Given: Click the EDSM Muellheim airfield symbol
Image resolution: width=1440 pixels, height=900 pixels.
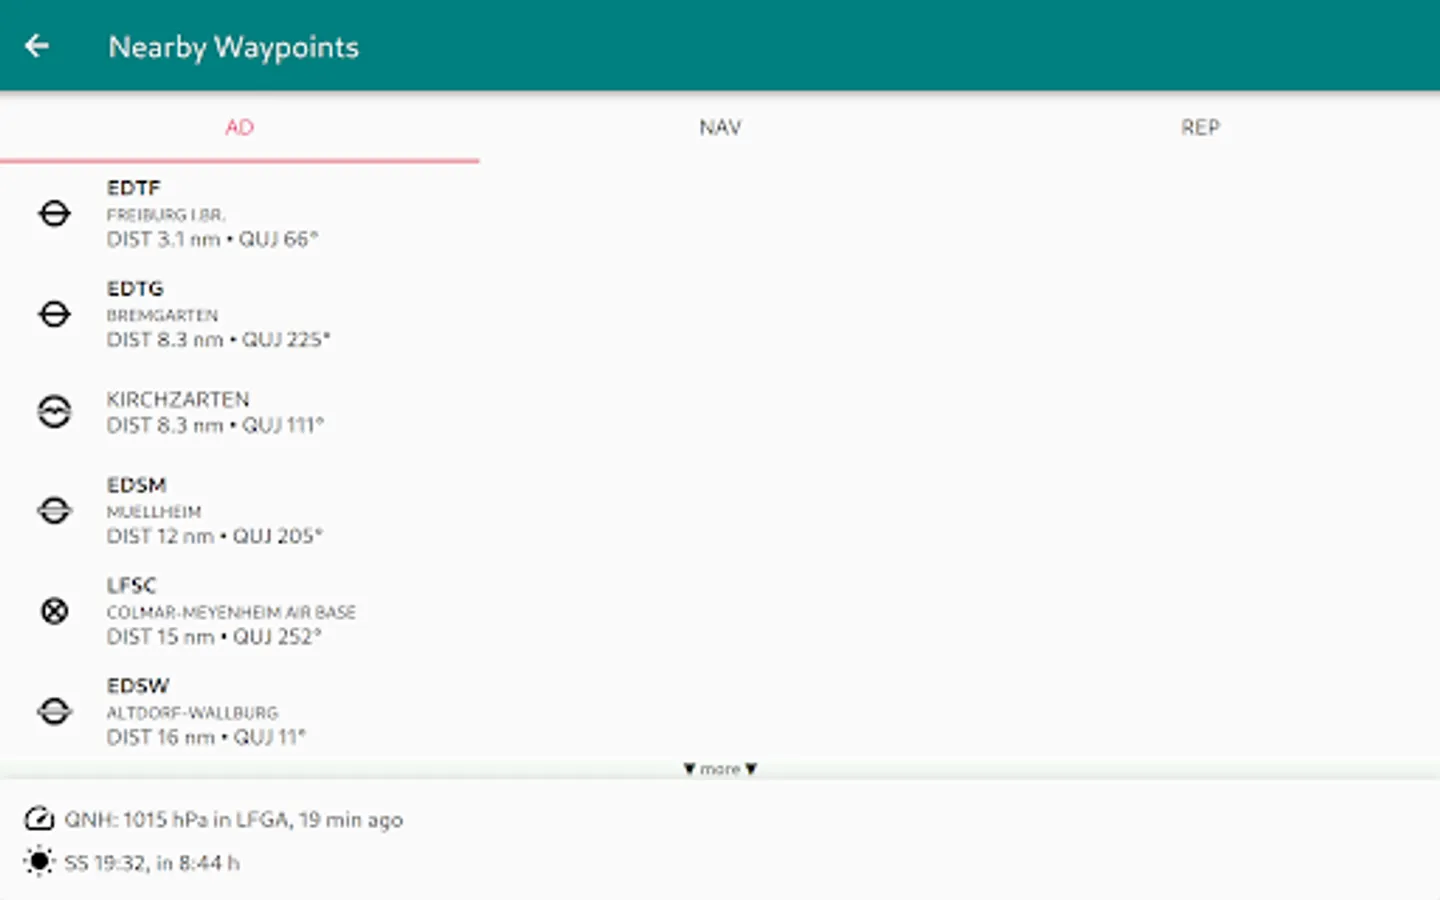Looking at the screenshot, I should 54,510.
